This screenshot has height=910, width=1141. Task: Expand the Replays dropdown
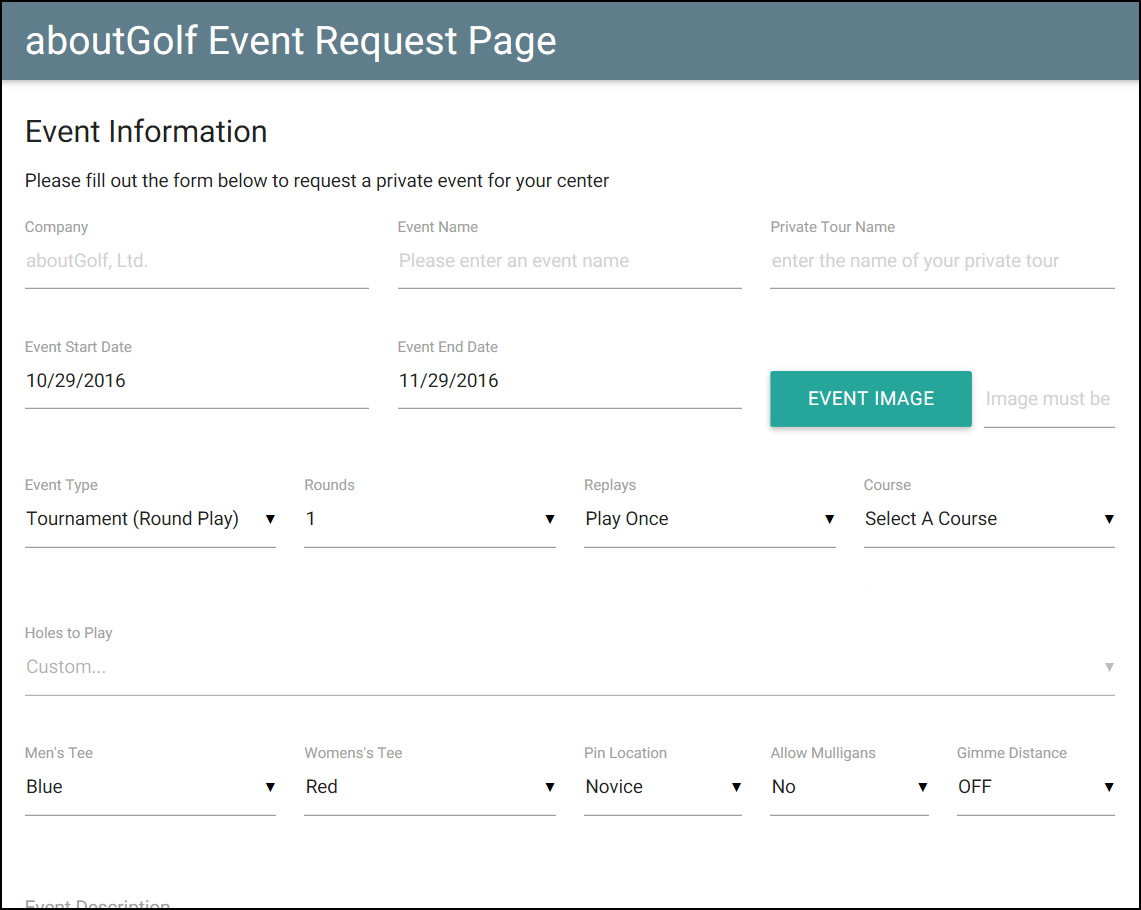pos(709,519)
